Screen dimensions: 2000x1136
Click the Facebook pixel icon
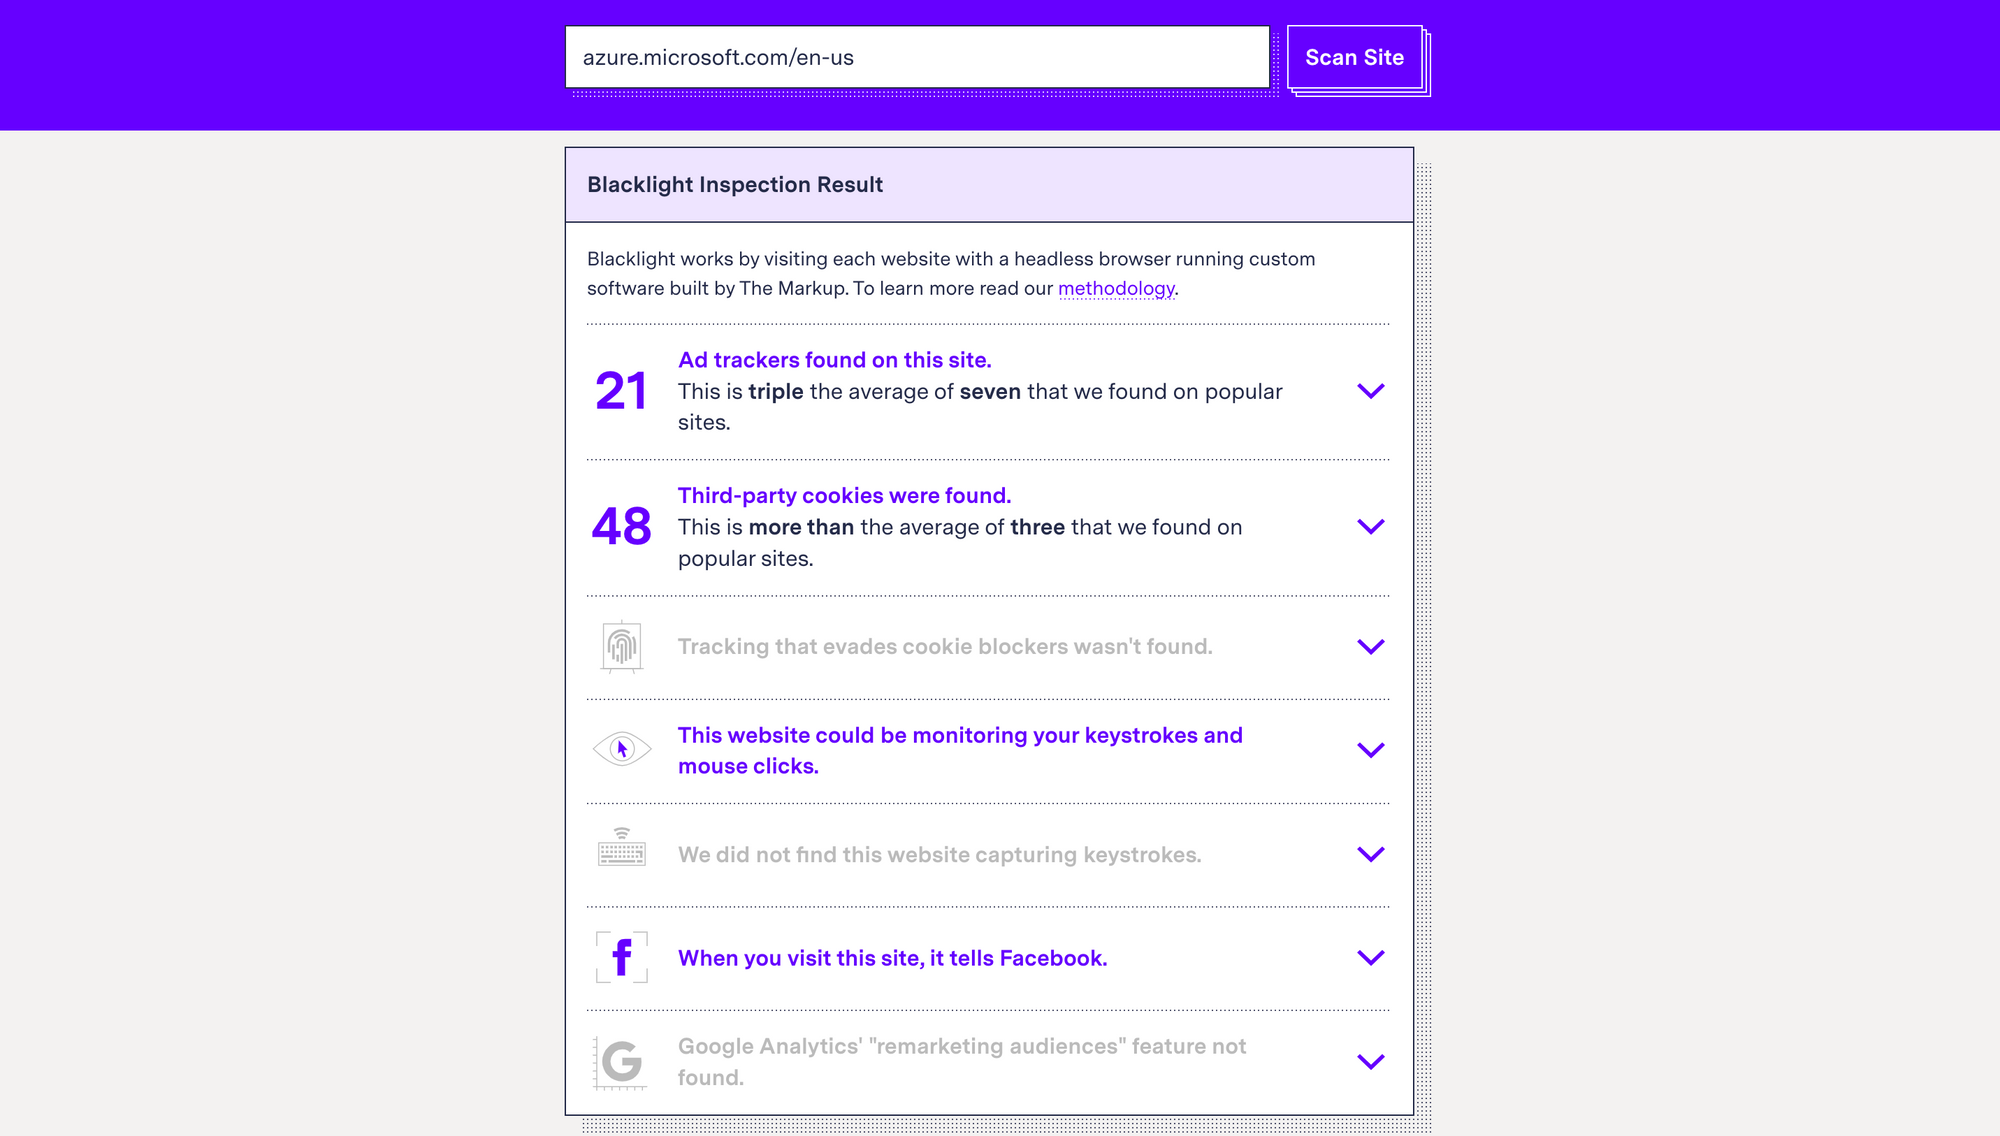point(622,957)
